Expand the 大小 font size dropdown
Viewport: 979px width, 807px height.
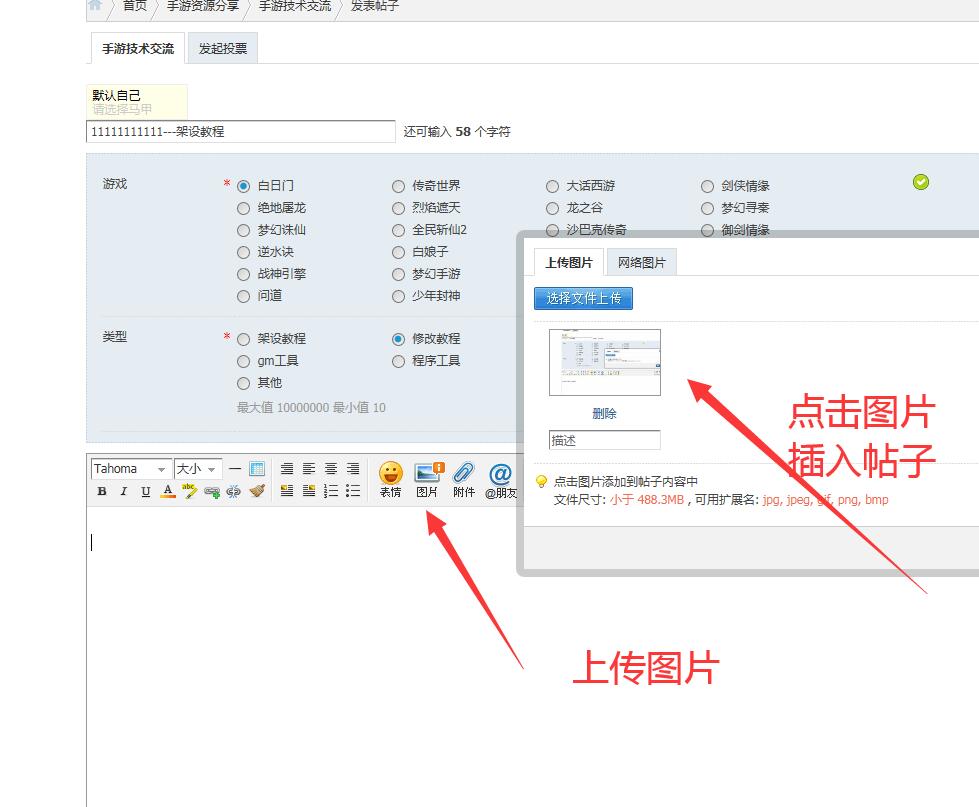coord(197,469)
